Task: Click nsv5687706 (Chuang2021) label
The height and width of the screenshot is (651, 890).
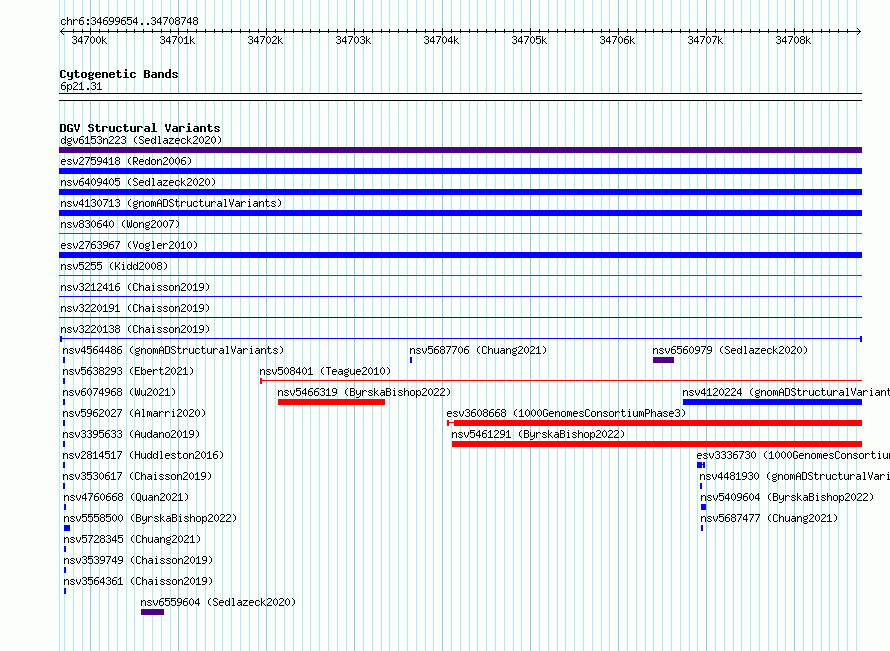Action: click(478, 350)
